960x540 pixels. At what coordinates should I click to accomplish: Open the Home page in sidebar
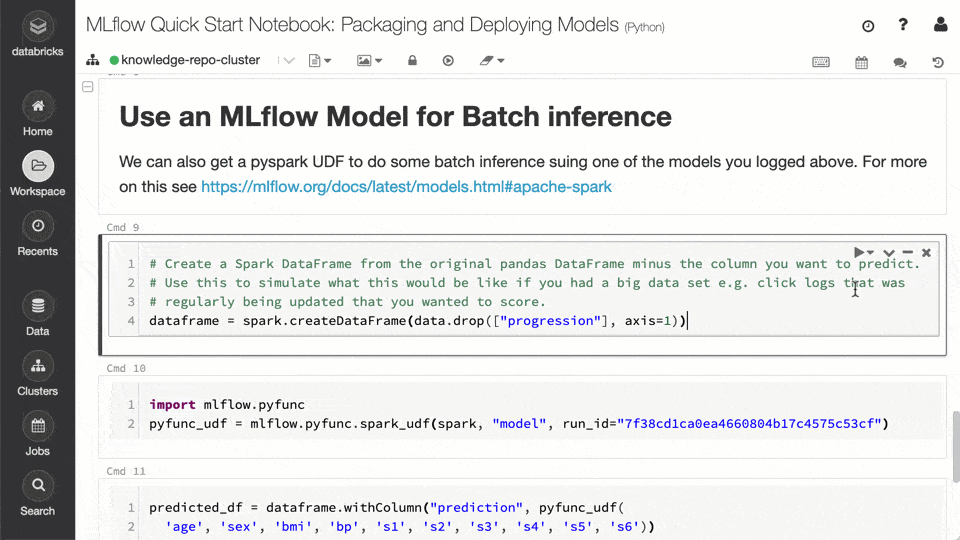click(x=37, y=115)
